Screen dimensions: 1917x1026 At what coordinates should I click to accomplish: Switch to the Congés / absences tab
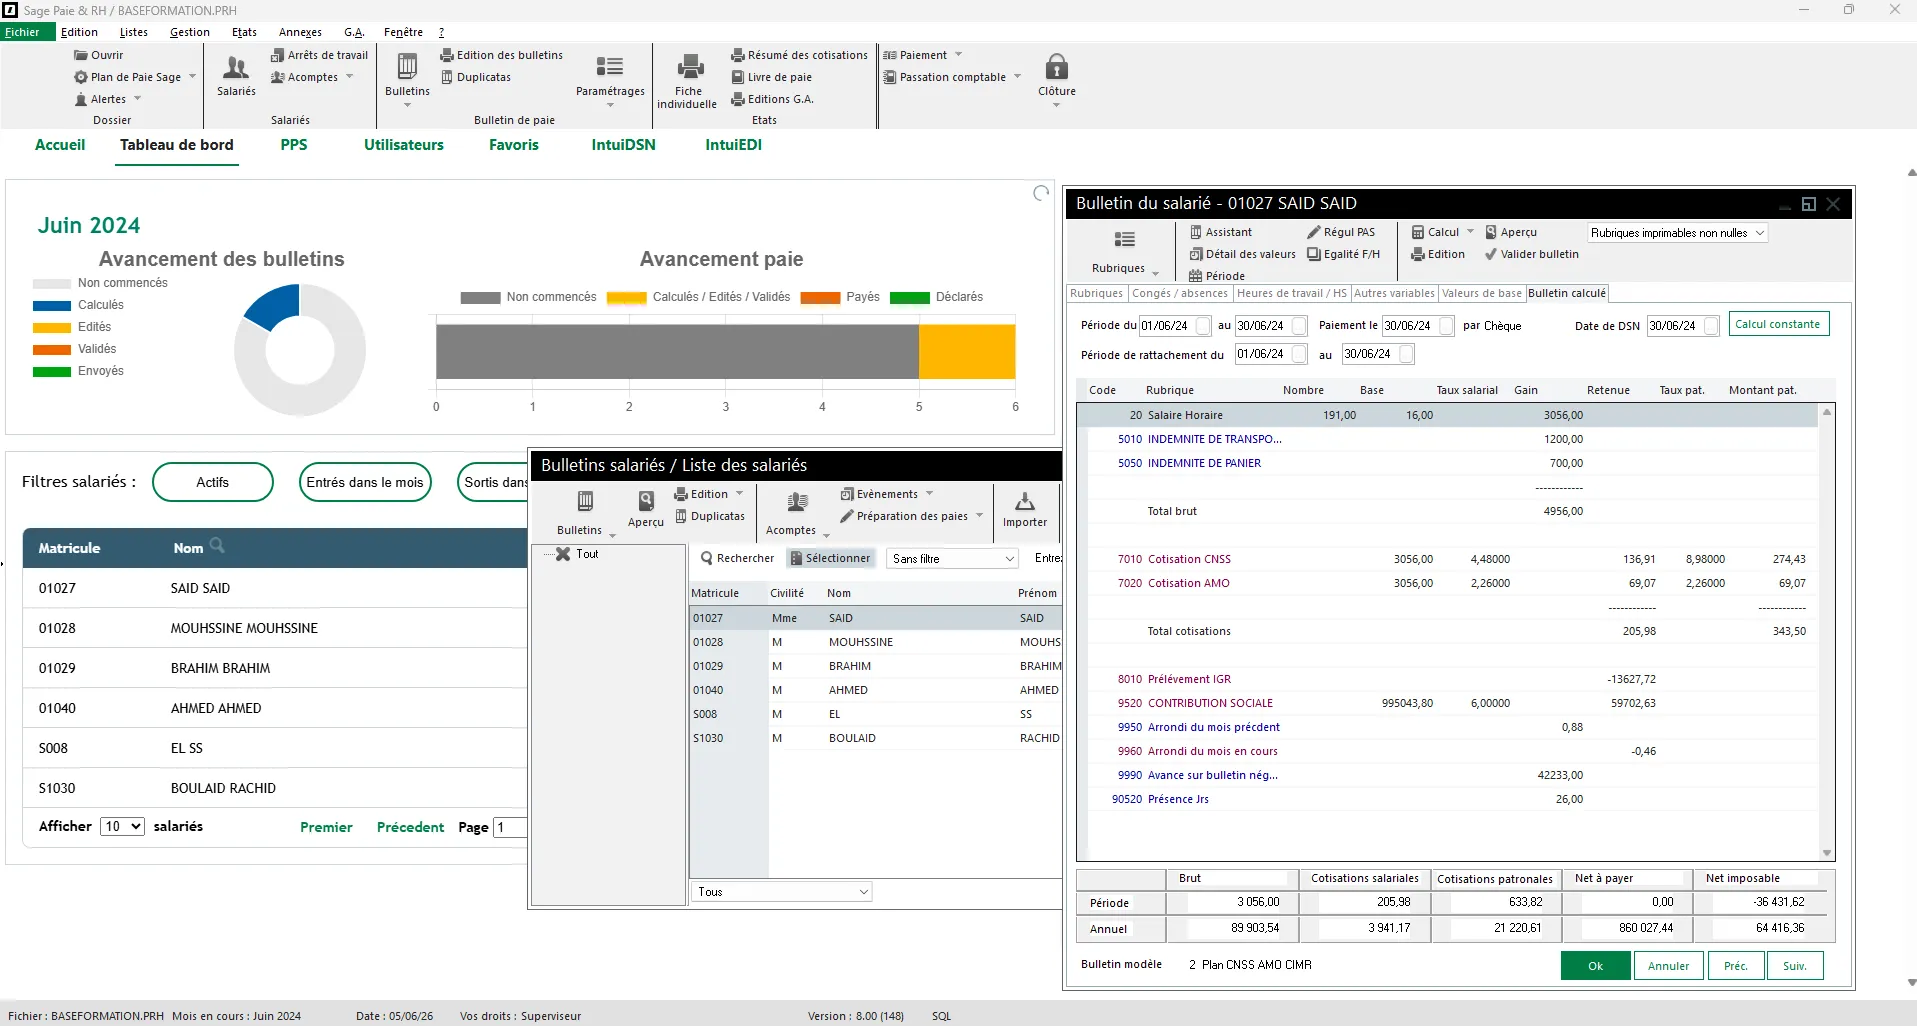coord(1180,293)
